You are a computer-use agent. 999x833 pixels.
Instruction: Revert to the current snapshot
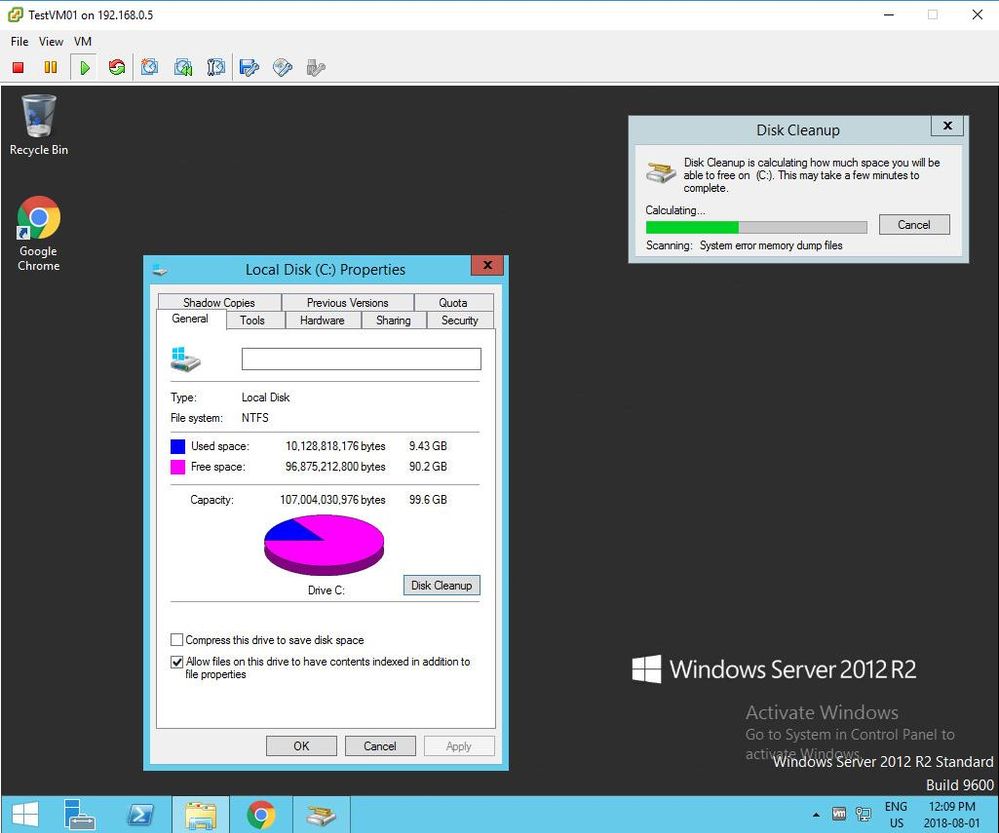point(183,68)
